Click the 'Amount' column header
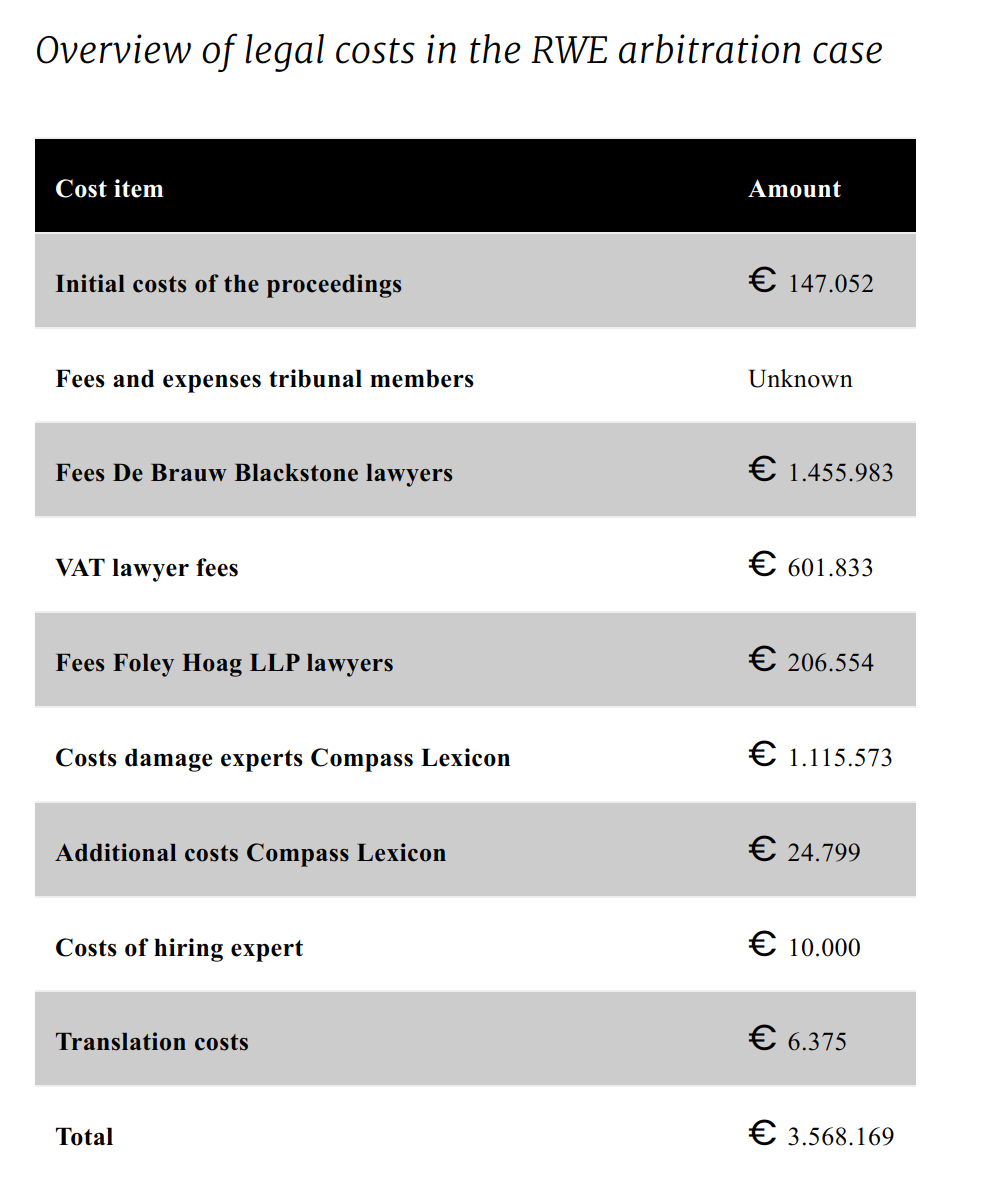The width and height of the screenshot is (982, 1196). click(x=794, y=188)
